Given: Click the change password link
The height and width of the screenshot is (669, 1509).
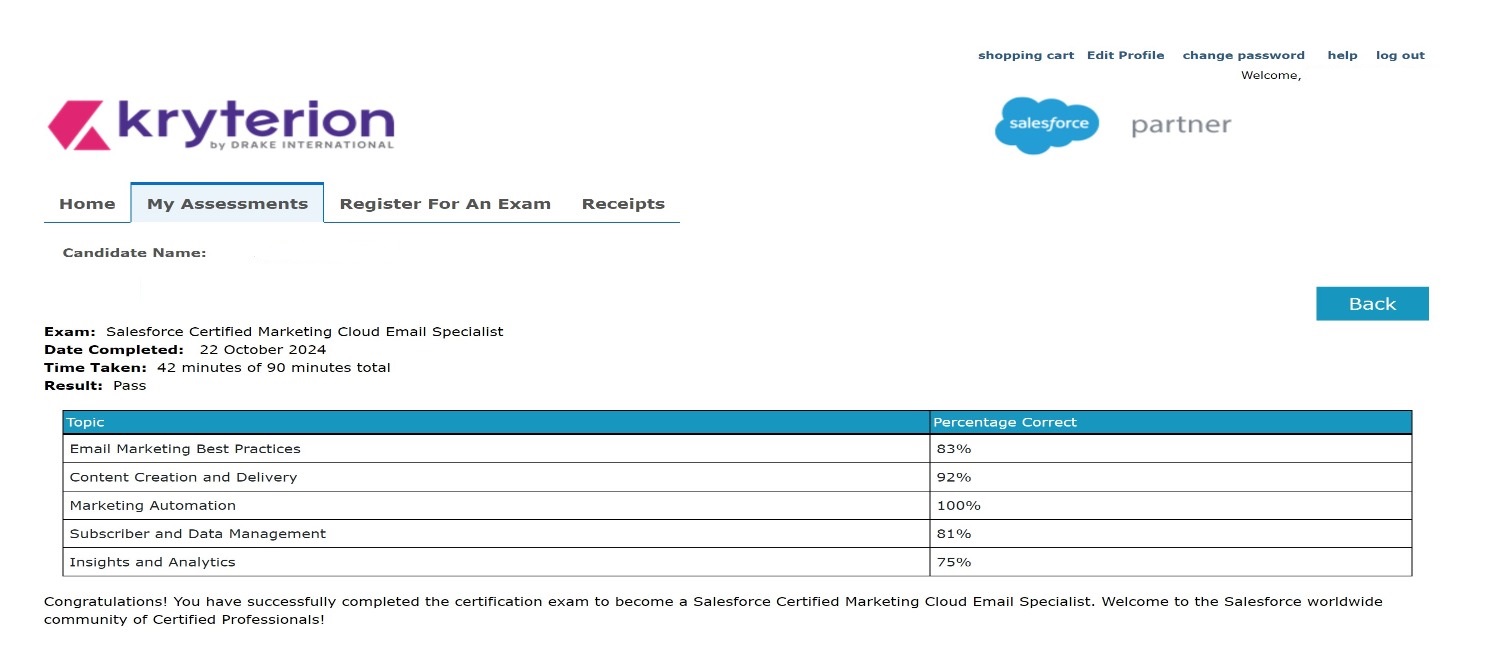Looking at the screenshot, I should click(1244, 56).
